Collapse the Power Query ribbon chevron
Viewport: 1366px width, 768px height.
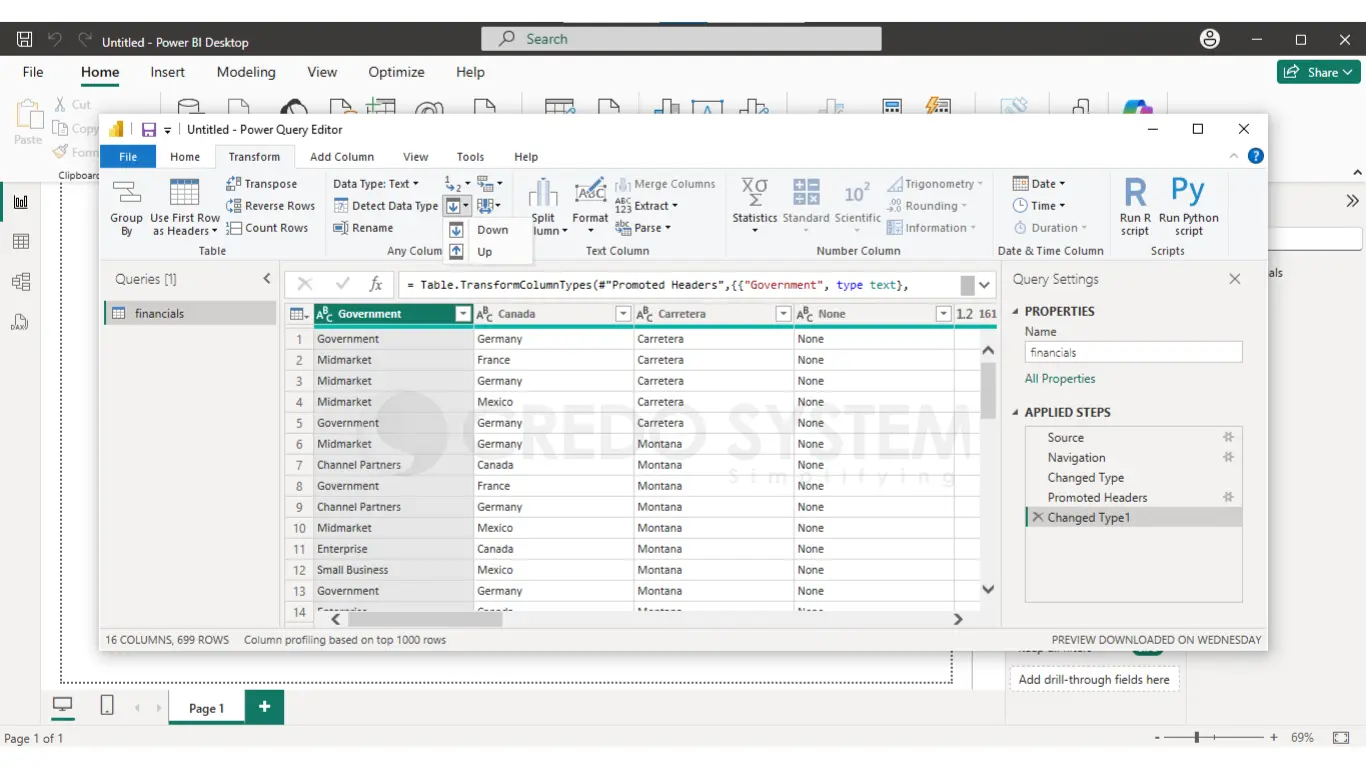click(1234, 156)
